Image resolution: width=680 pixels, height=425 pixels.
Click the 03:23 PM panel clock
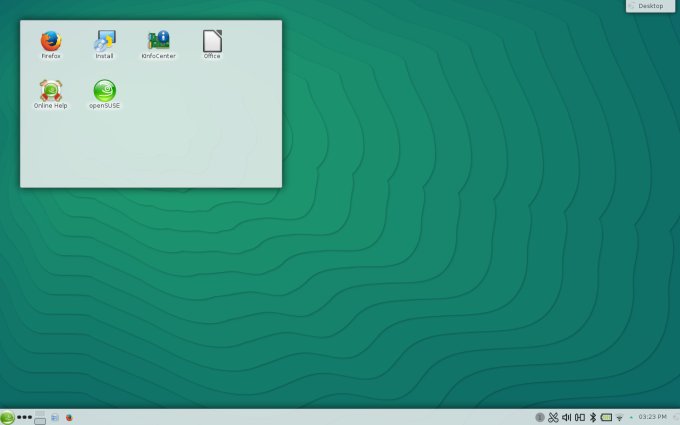652,417
